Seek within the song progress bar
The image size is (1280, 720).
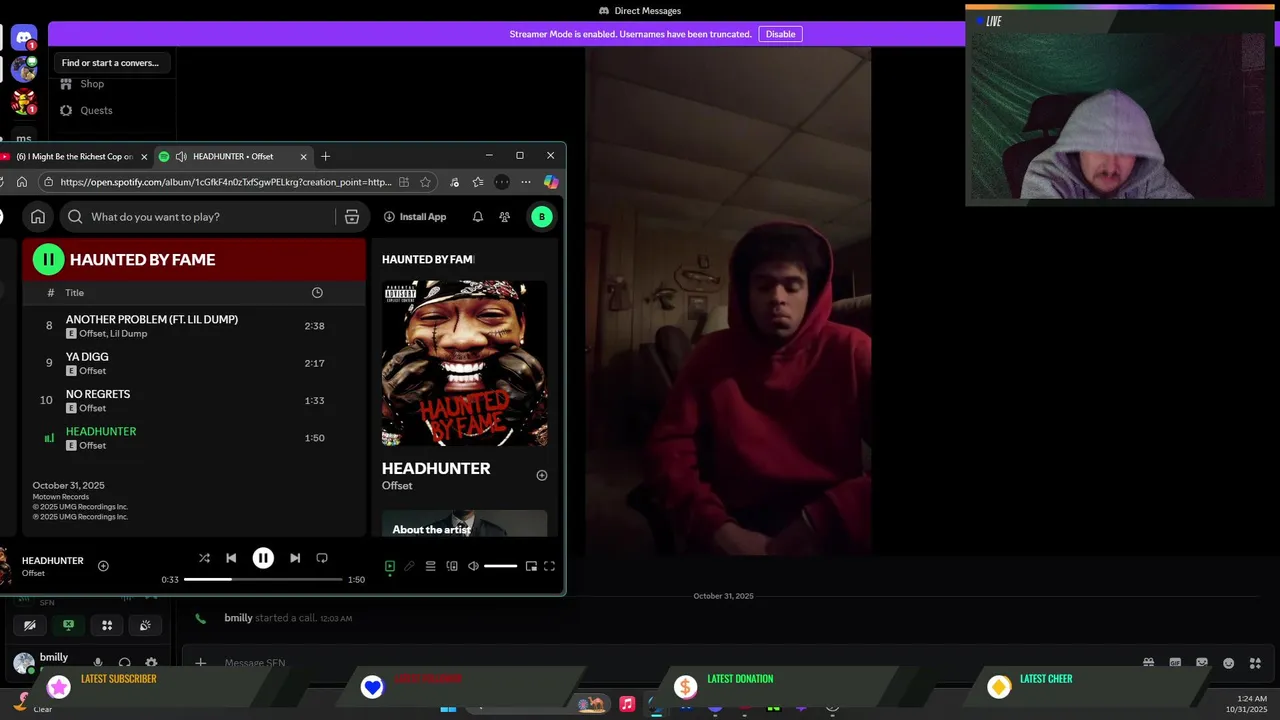(263, 579)
